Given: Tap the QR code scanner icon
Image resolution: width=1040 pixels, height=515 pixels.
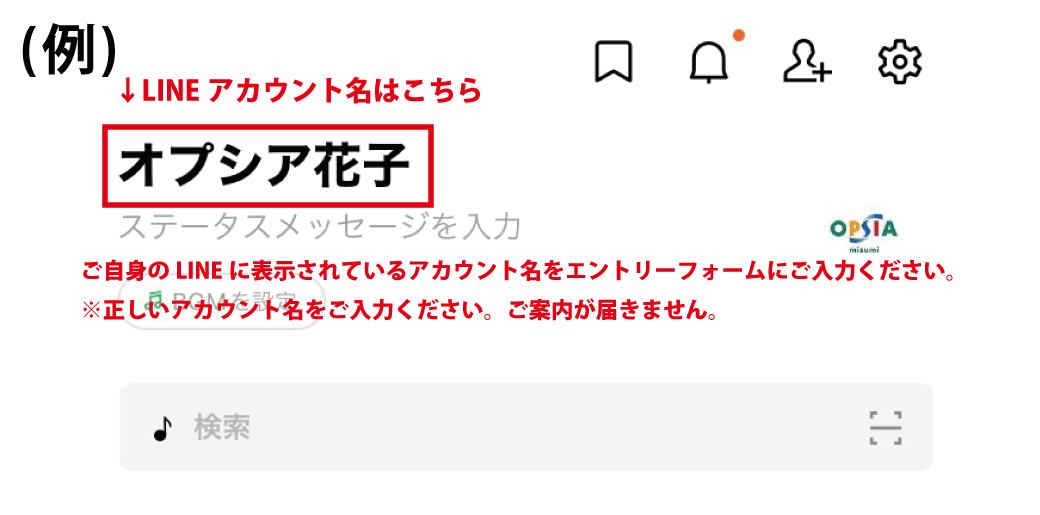Looking at the screenshot, I should (885, 428).
